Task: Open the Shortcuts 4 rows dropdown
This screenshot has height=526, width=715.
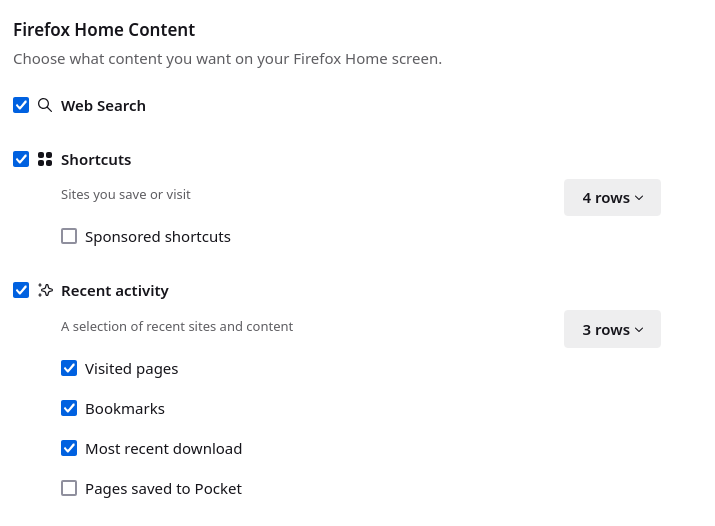Action: click(612, 197)
